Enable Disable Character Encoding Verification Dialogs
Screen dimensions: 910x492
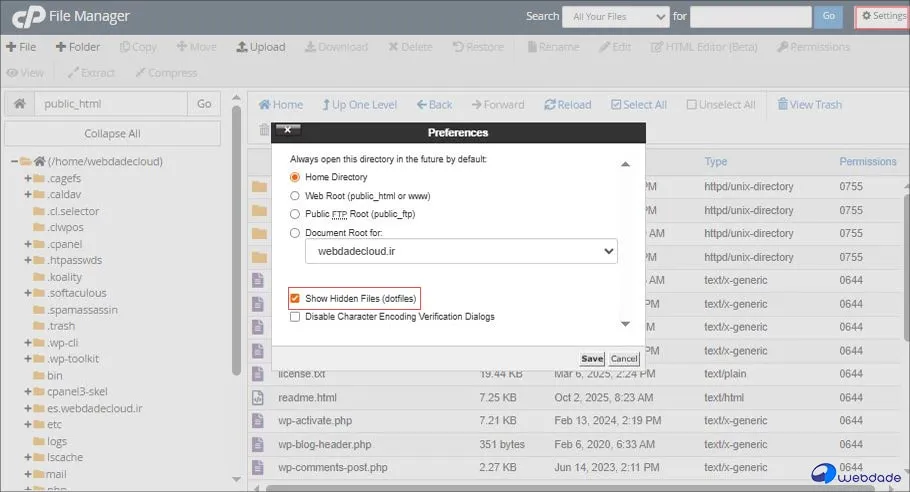point(295,317)
